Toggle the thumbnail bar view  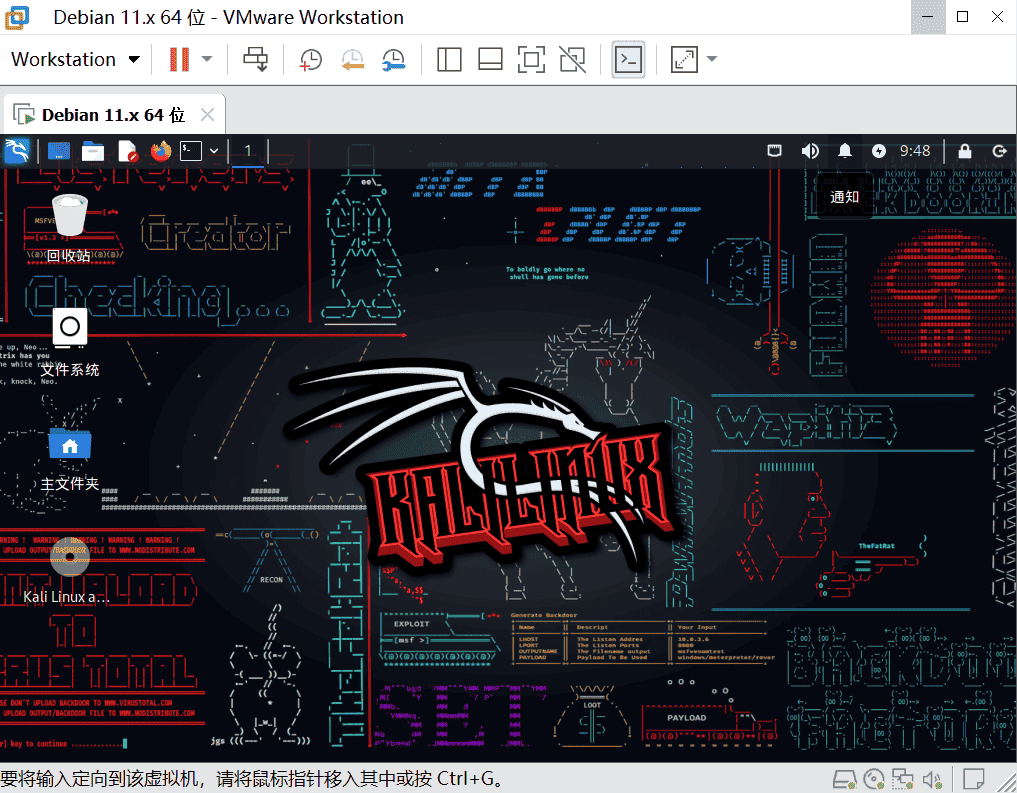(x=490, y=59)
